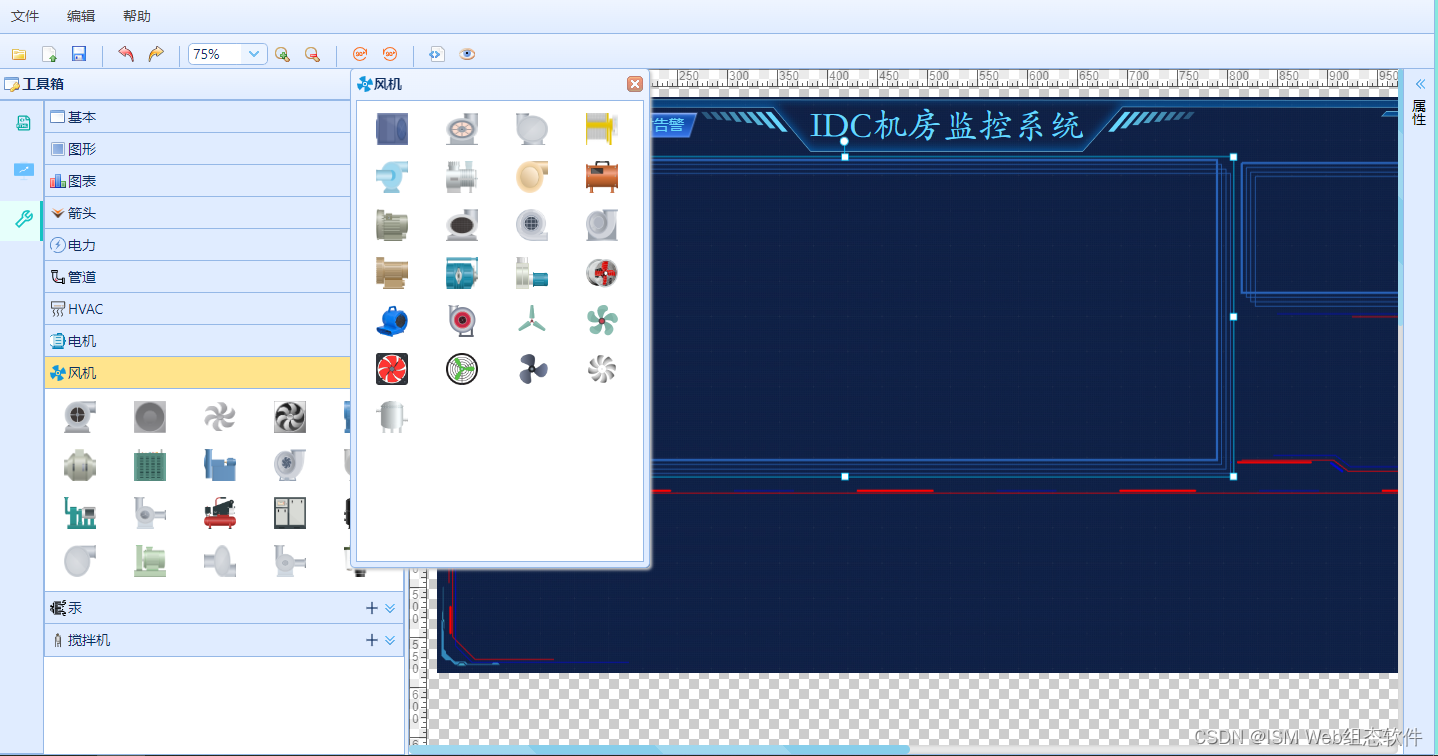Select the gray square fan in toolbox
The width and height of the screenshot is (1438, 756).
[x=150, y=417]
